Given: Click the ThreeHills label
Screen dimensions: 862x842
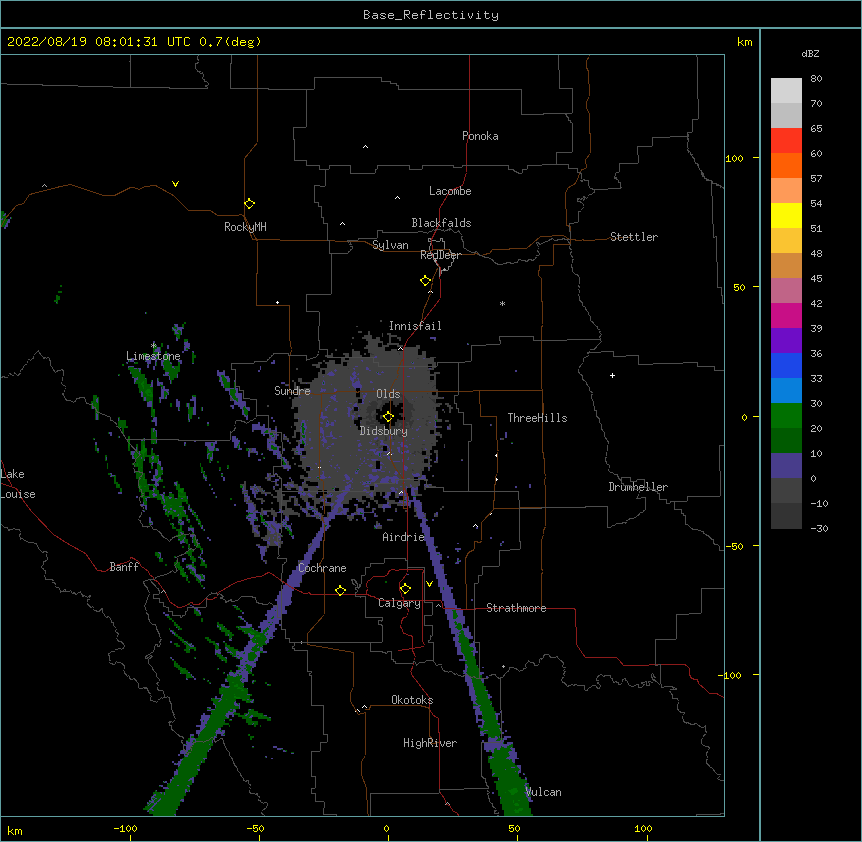Looking at the screenshot, I should click(x=537, y=418).
